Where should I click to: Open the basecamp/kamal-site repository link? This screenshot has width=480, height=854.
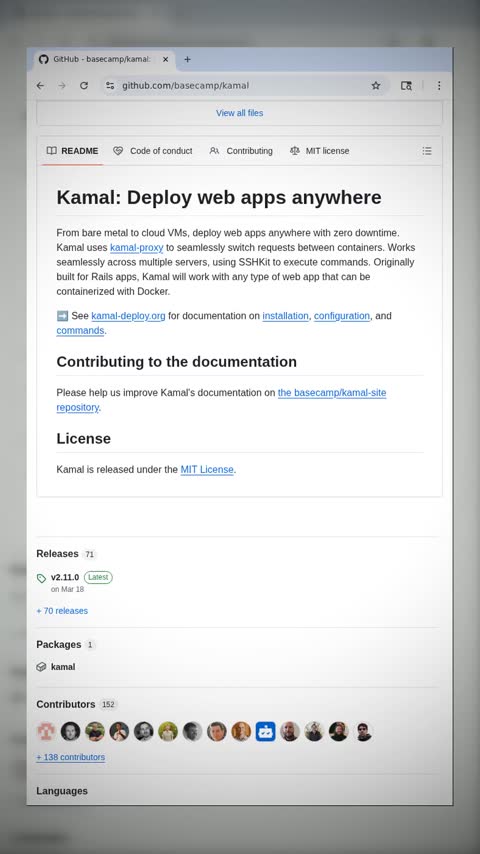pos(332,393)
